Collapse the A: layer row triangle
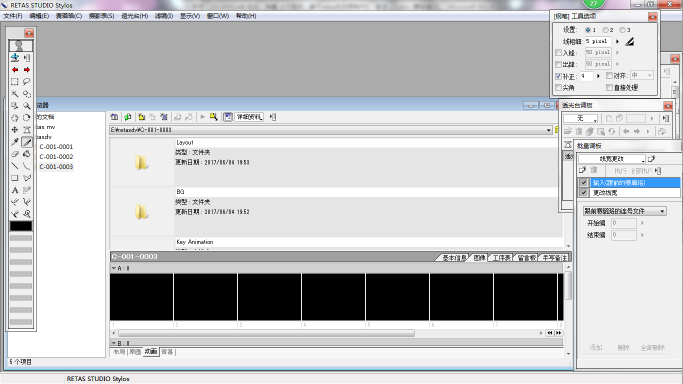Viewport: 683px width, 384px height. click(x=114, y=268)
